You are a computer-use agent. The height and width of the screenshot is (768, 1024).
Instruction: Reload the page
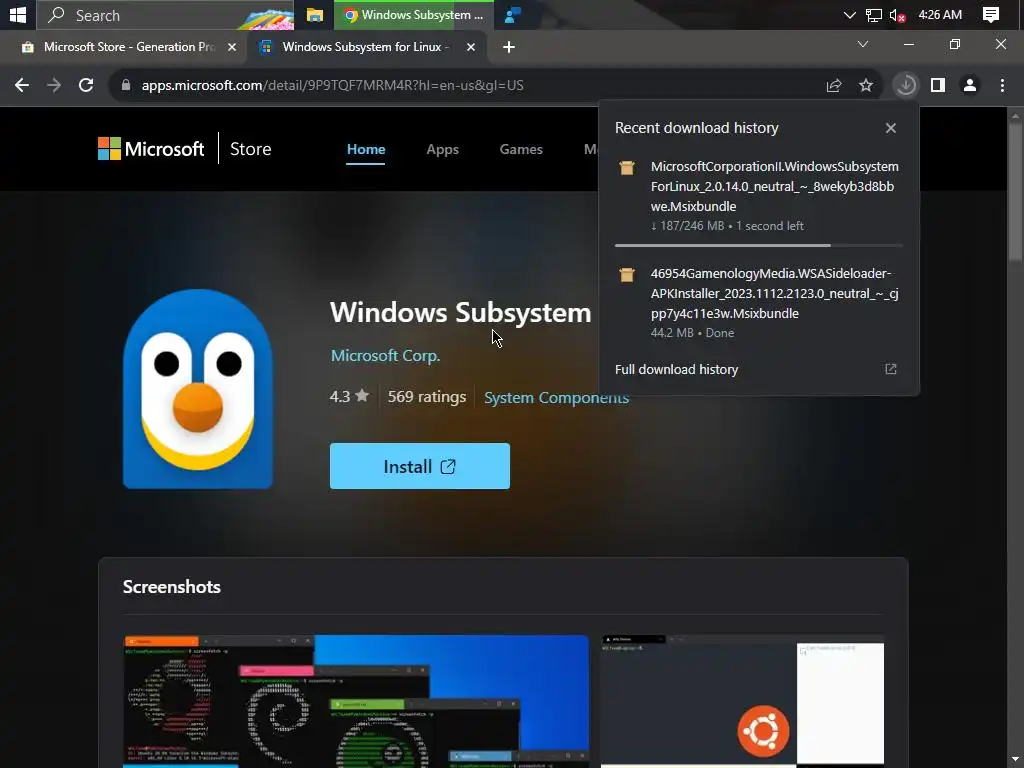pyautogui.click(x=86, y=85)
